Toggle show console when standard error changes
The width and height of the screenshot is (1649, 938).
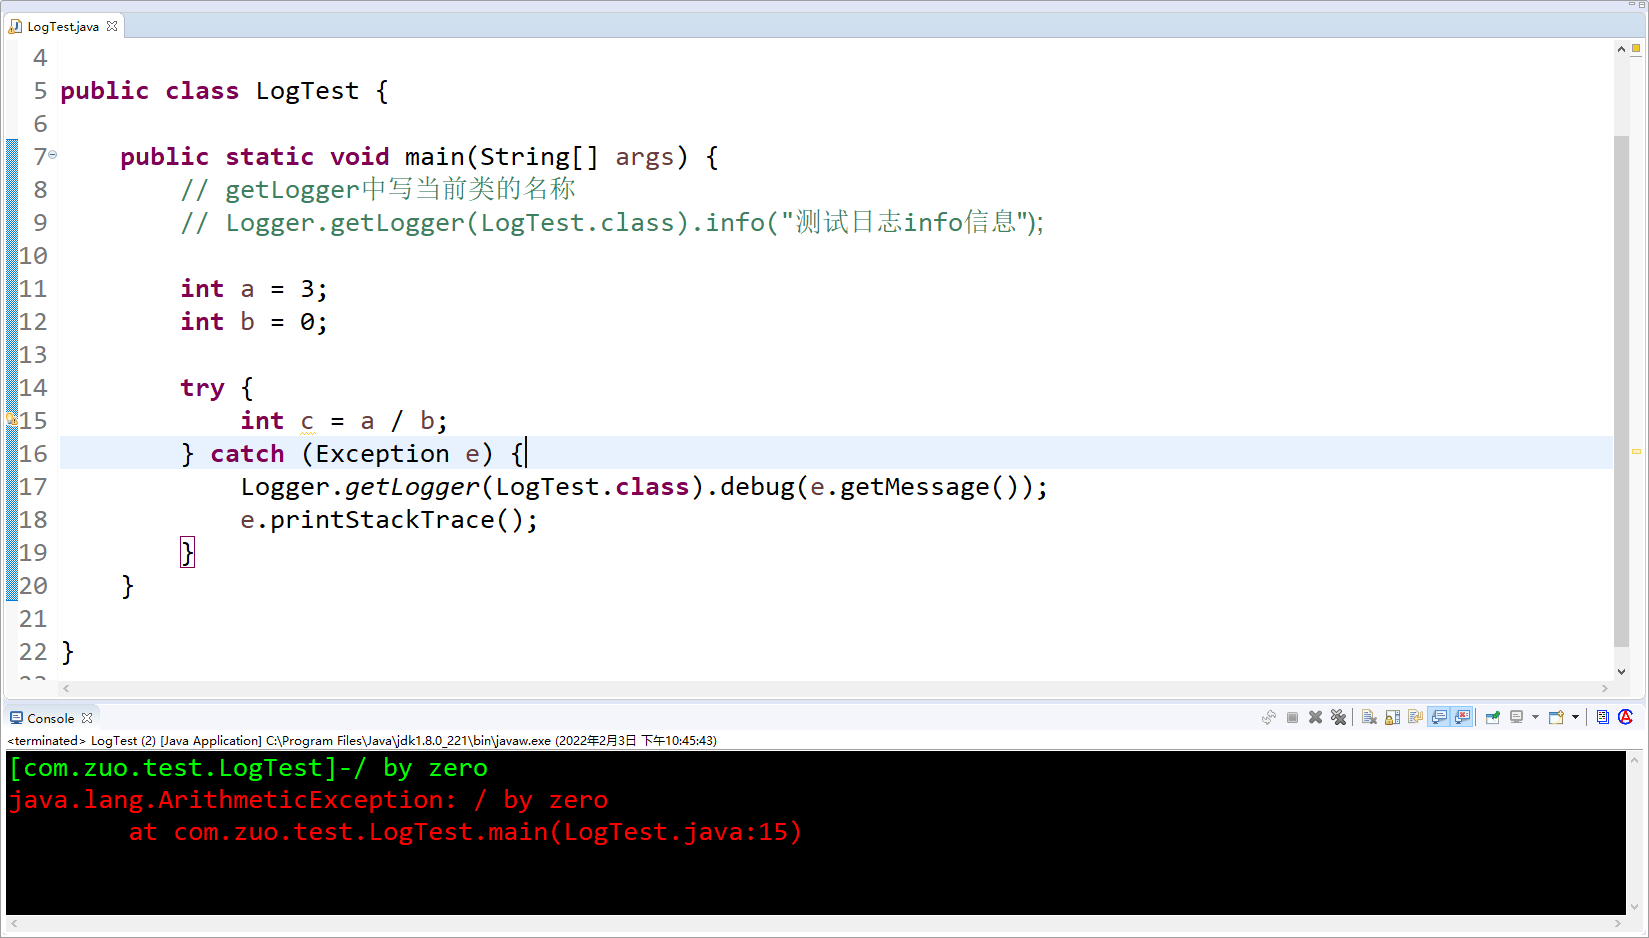(x=1462, y=717)
